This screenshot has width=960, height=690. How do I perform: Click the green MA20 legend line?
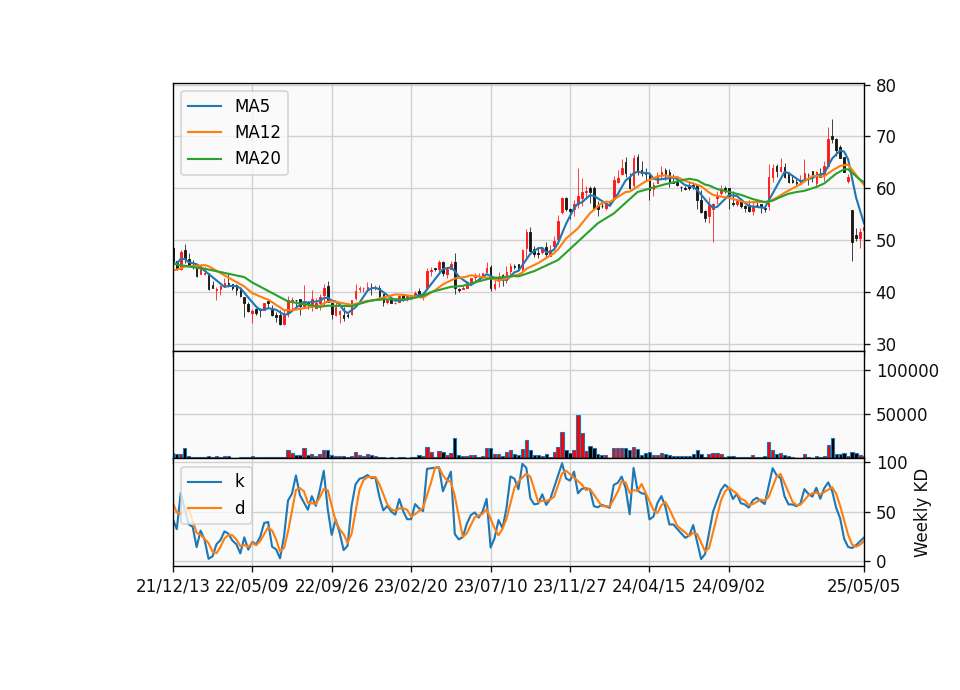[204, 159]
